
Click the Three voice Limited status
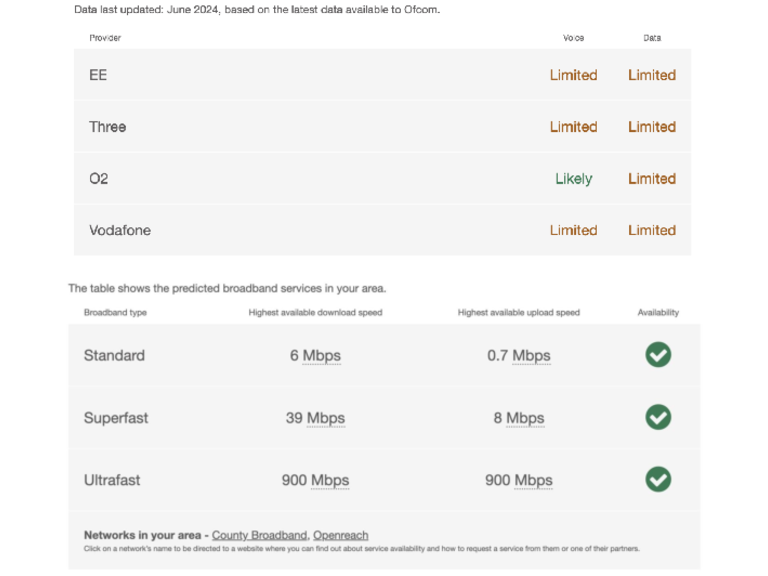click(573, 127)
